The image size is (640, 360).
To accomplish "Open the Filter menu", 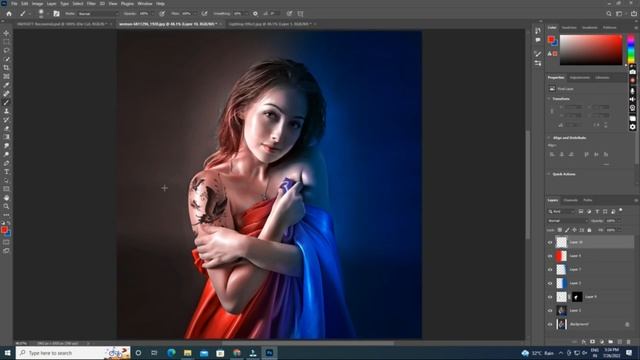I will pyautogui.click(x=91, y=4).
